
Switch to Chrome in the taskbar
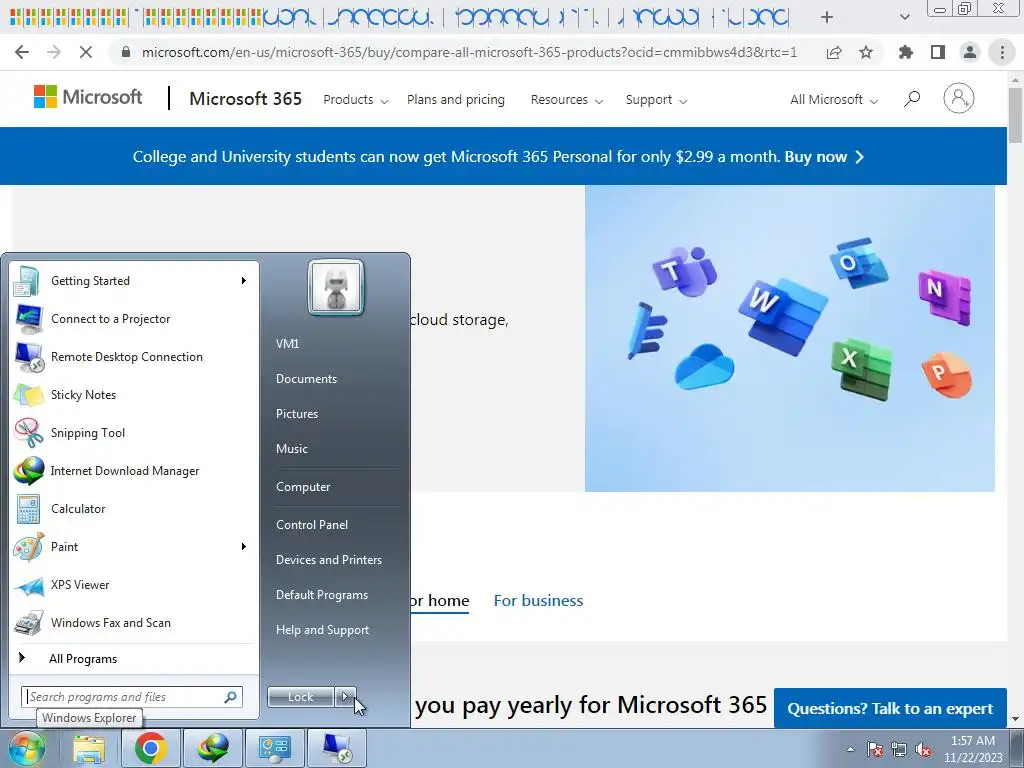151,748
